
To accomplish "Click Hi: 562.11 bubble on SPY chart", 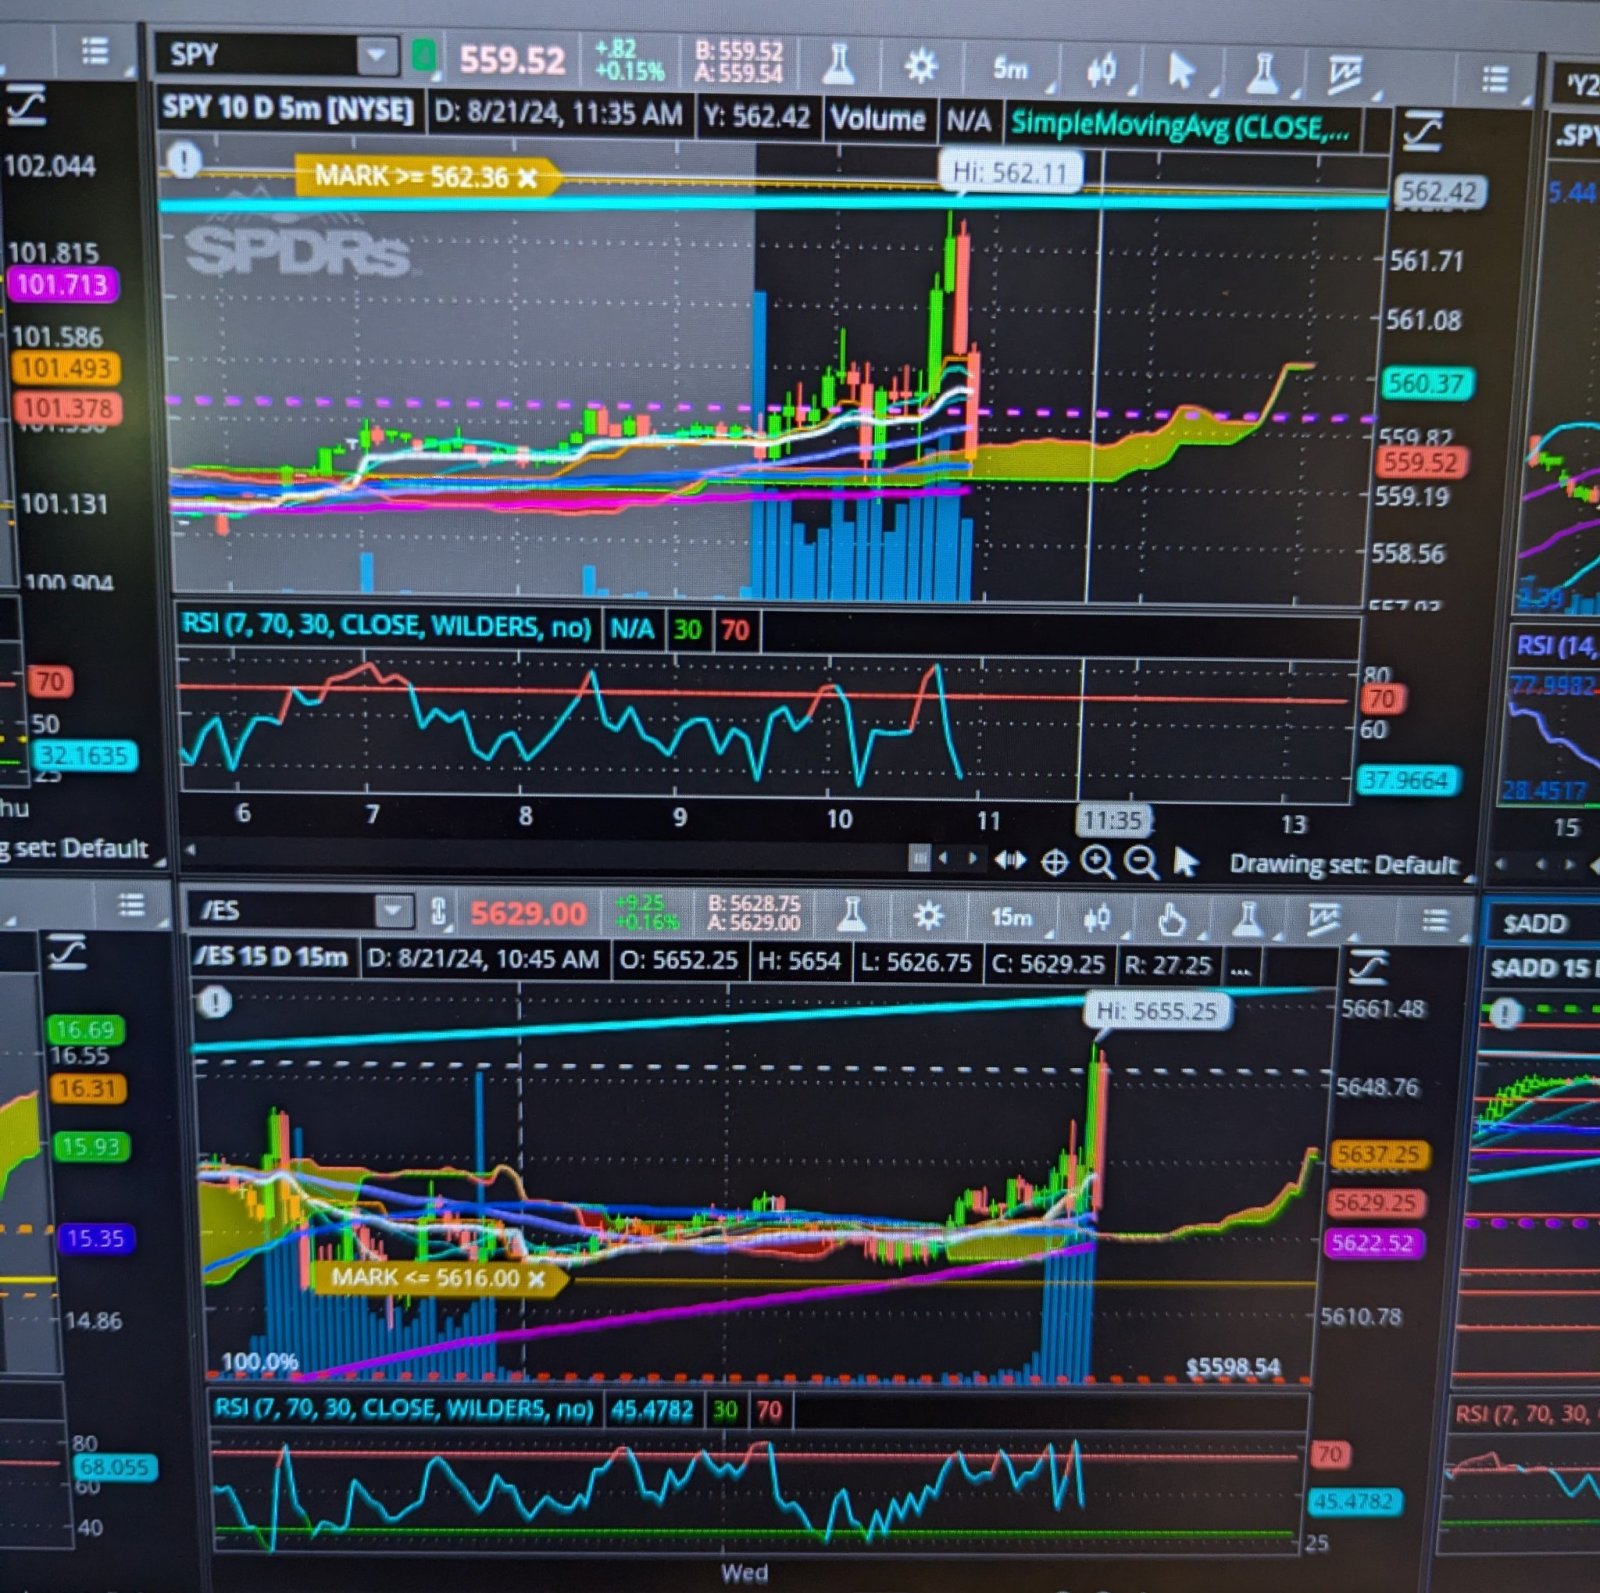I will coord(1010,172).
